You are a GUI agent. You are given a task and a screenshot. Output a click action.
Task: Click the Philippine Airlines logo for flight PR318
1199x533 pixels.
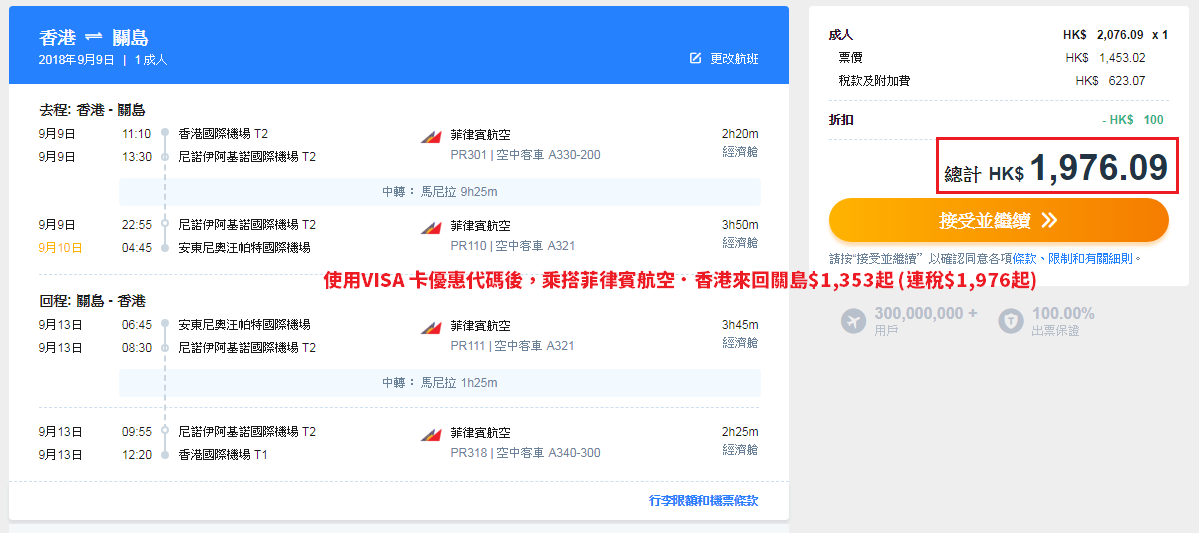click(431, 434)
